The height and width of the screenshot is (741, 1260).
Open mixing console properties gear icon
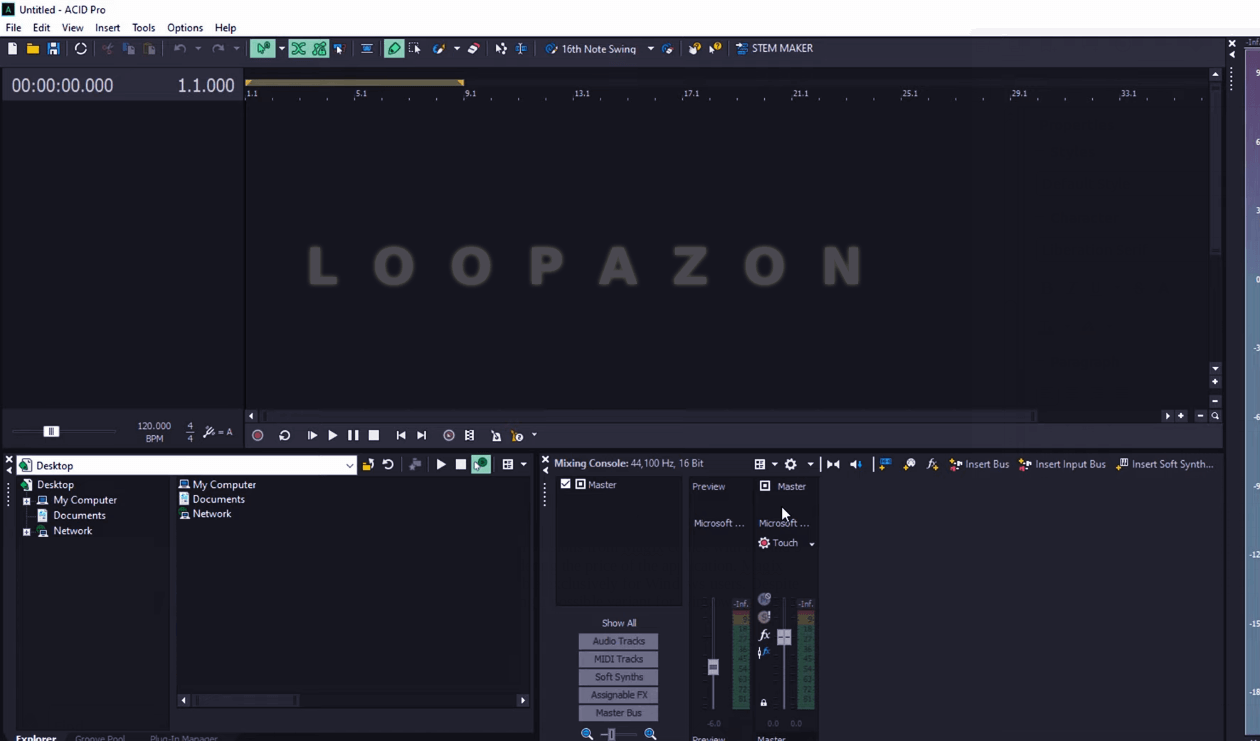tap(791, 464)
